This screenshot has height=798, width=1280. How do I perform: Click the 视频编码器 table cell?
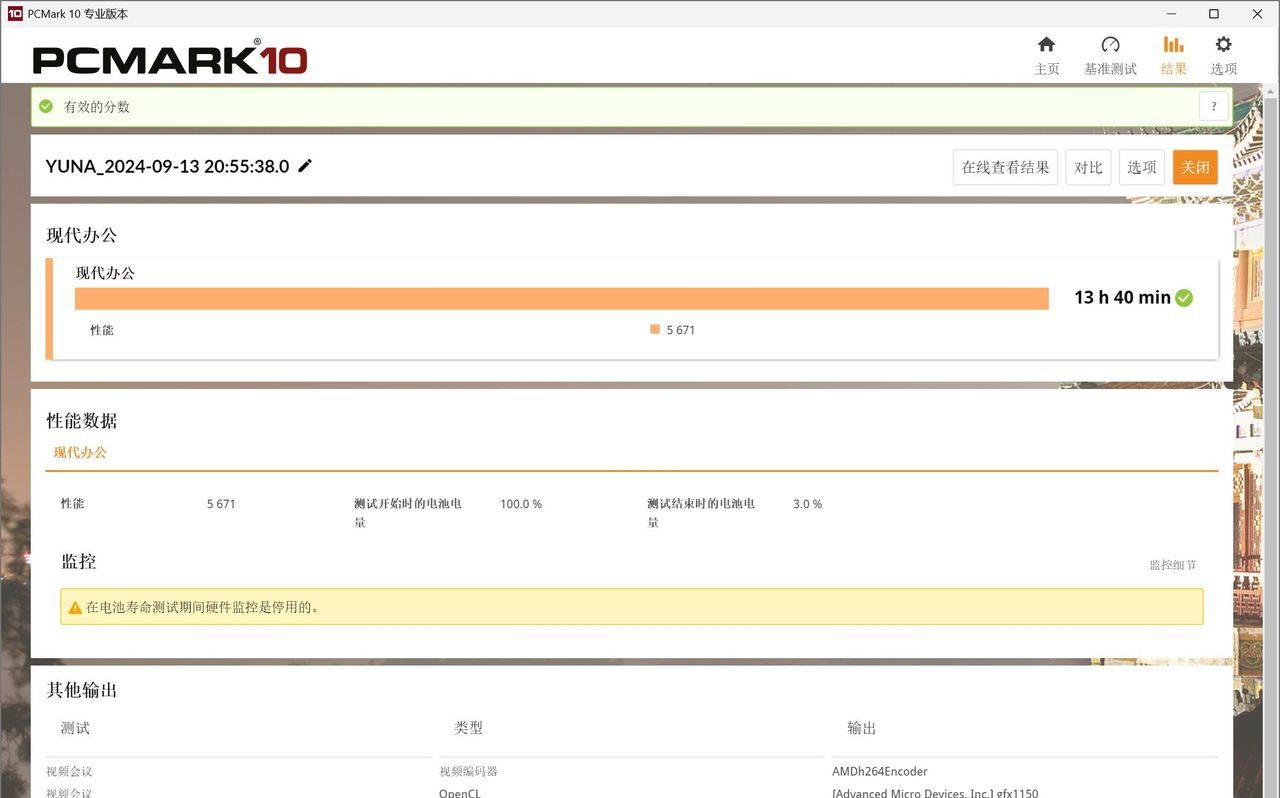[x=468, y=772]
